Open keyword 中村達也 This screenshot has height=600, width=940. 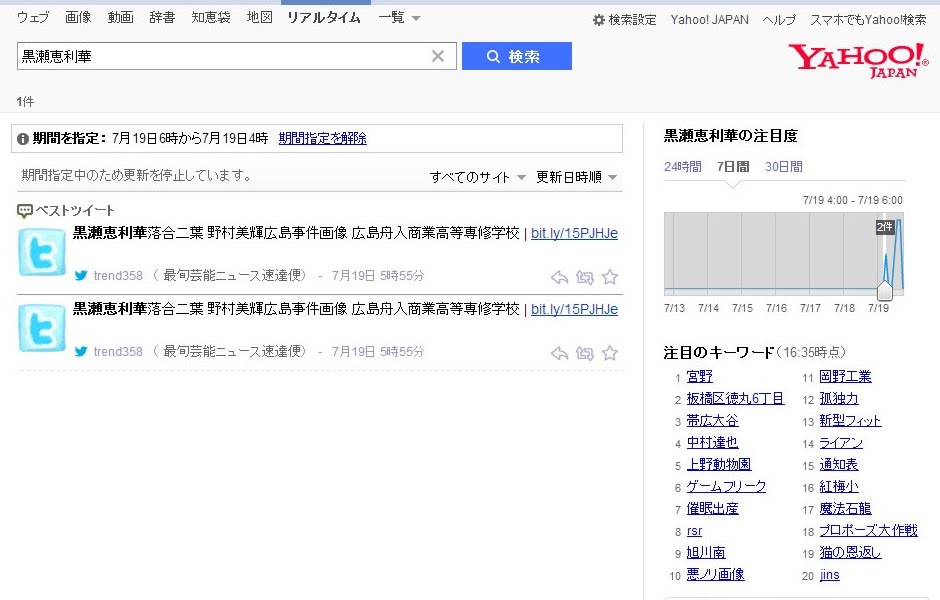(x=712, y=442)
